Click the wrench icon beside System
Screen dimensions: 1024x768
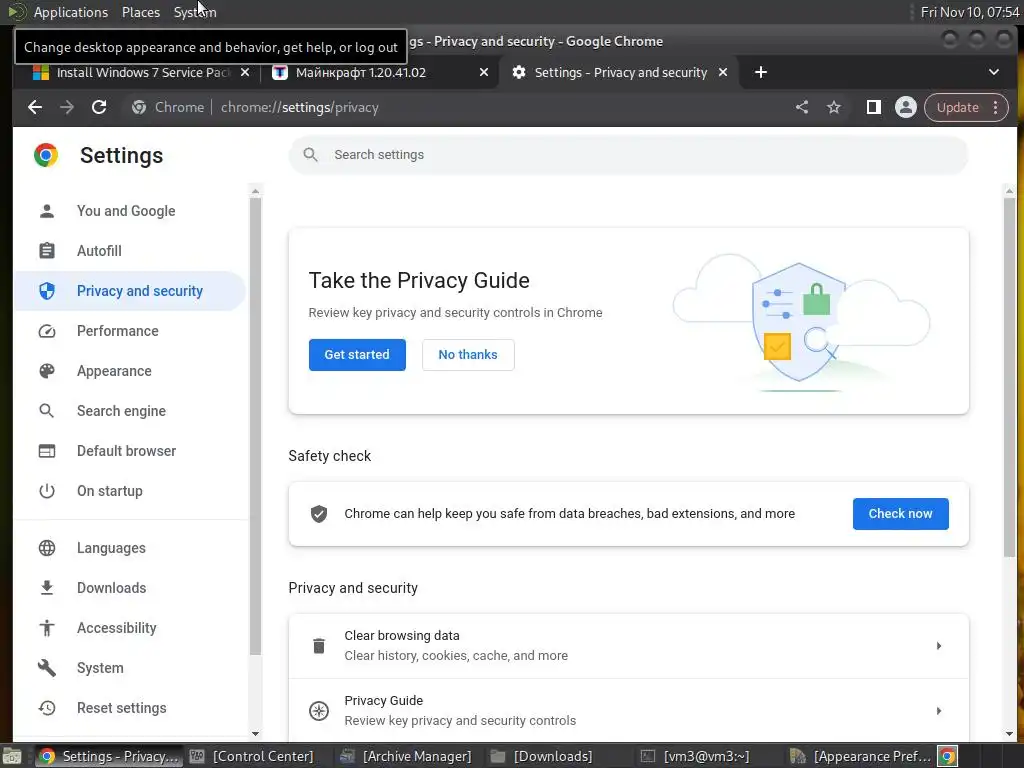[47, 668]
